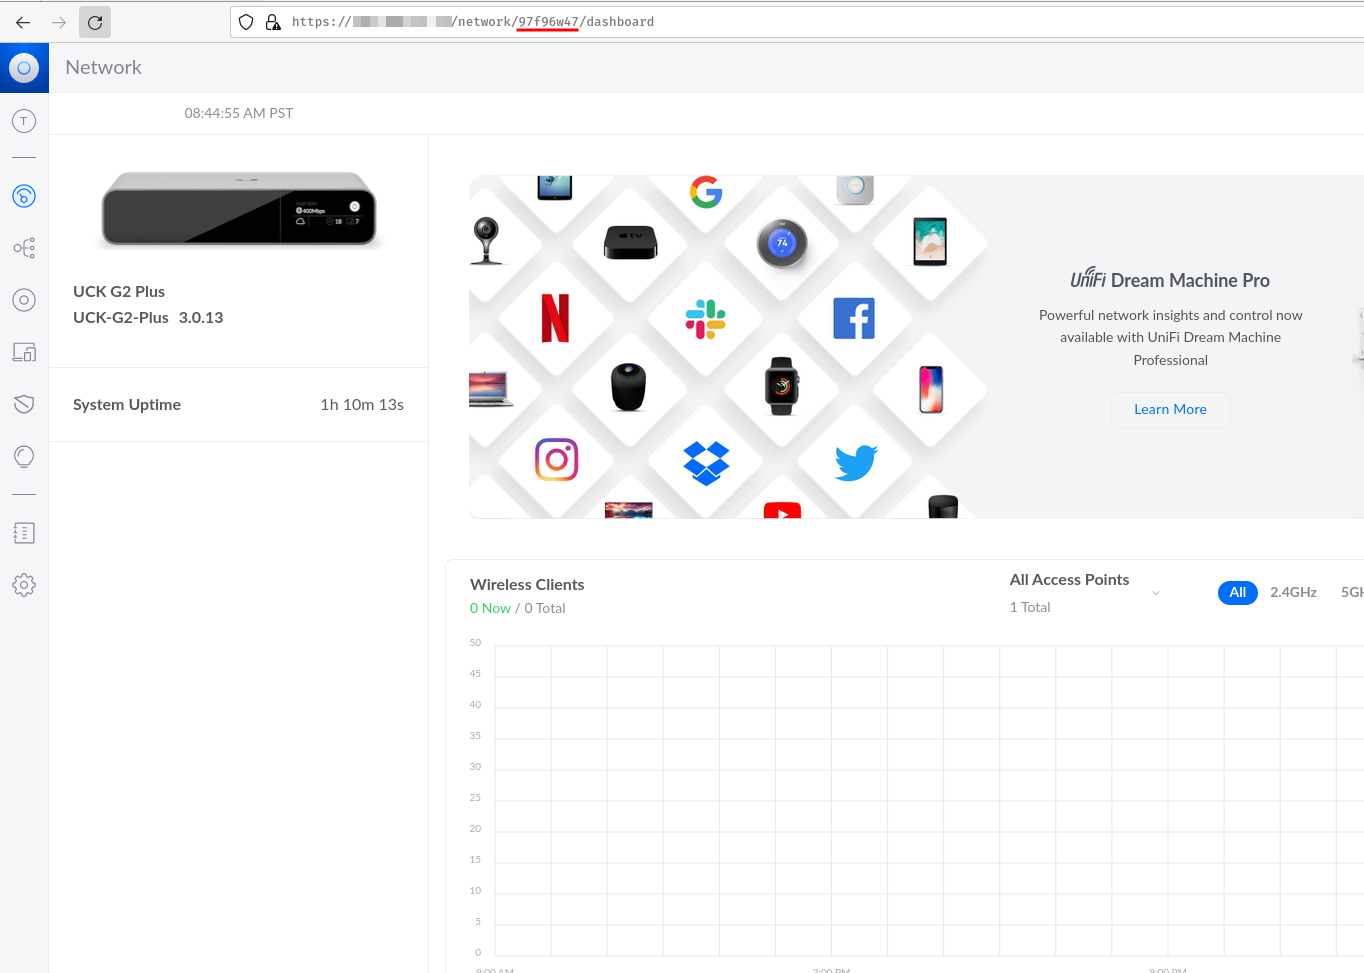1364x973 pixels.
Task: Click the Dream Machine Pro apps banner image
Action: click(728, 347)
